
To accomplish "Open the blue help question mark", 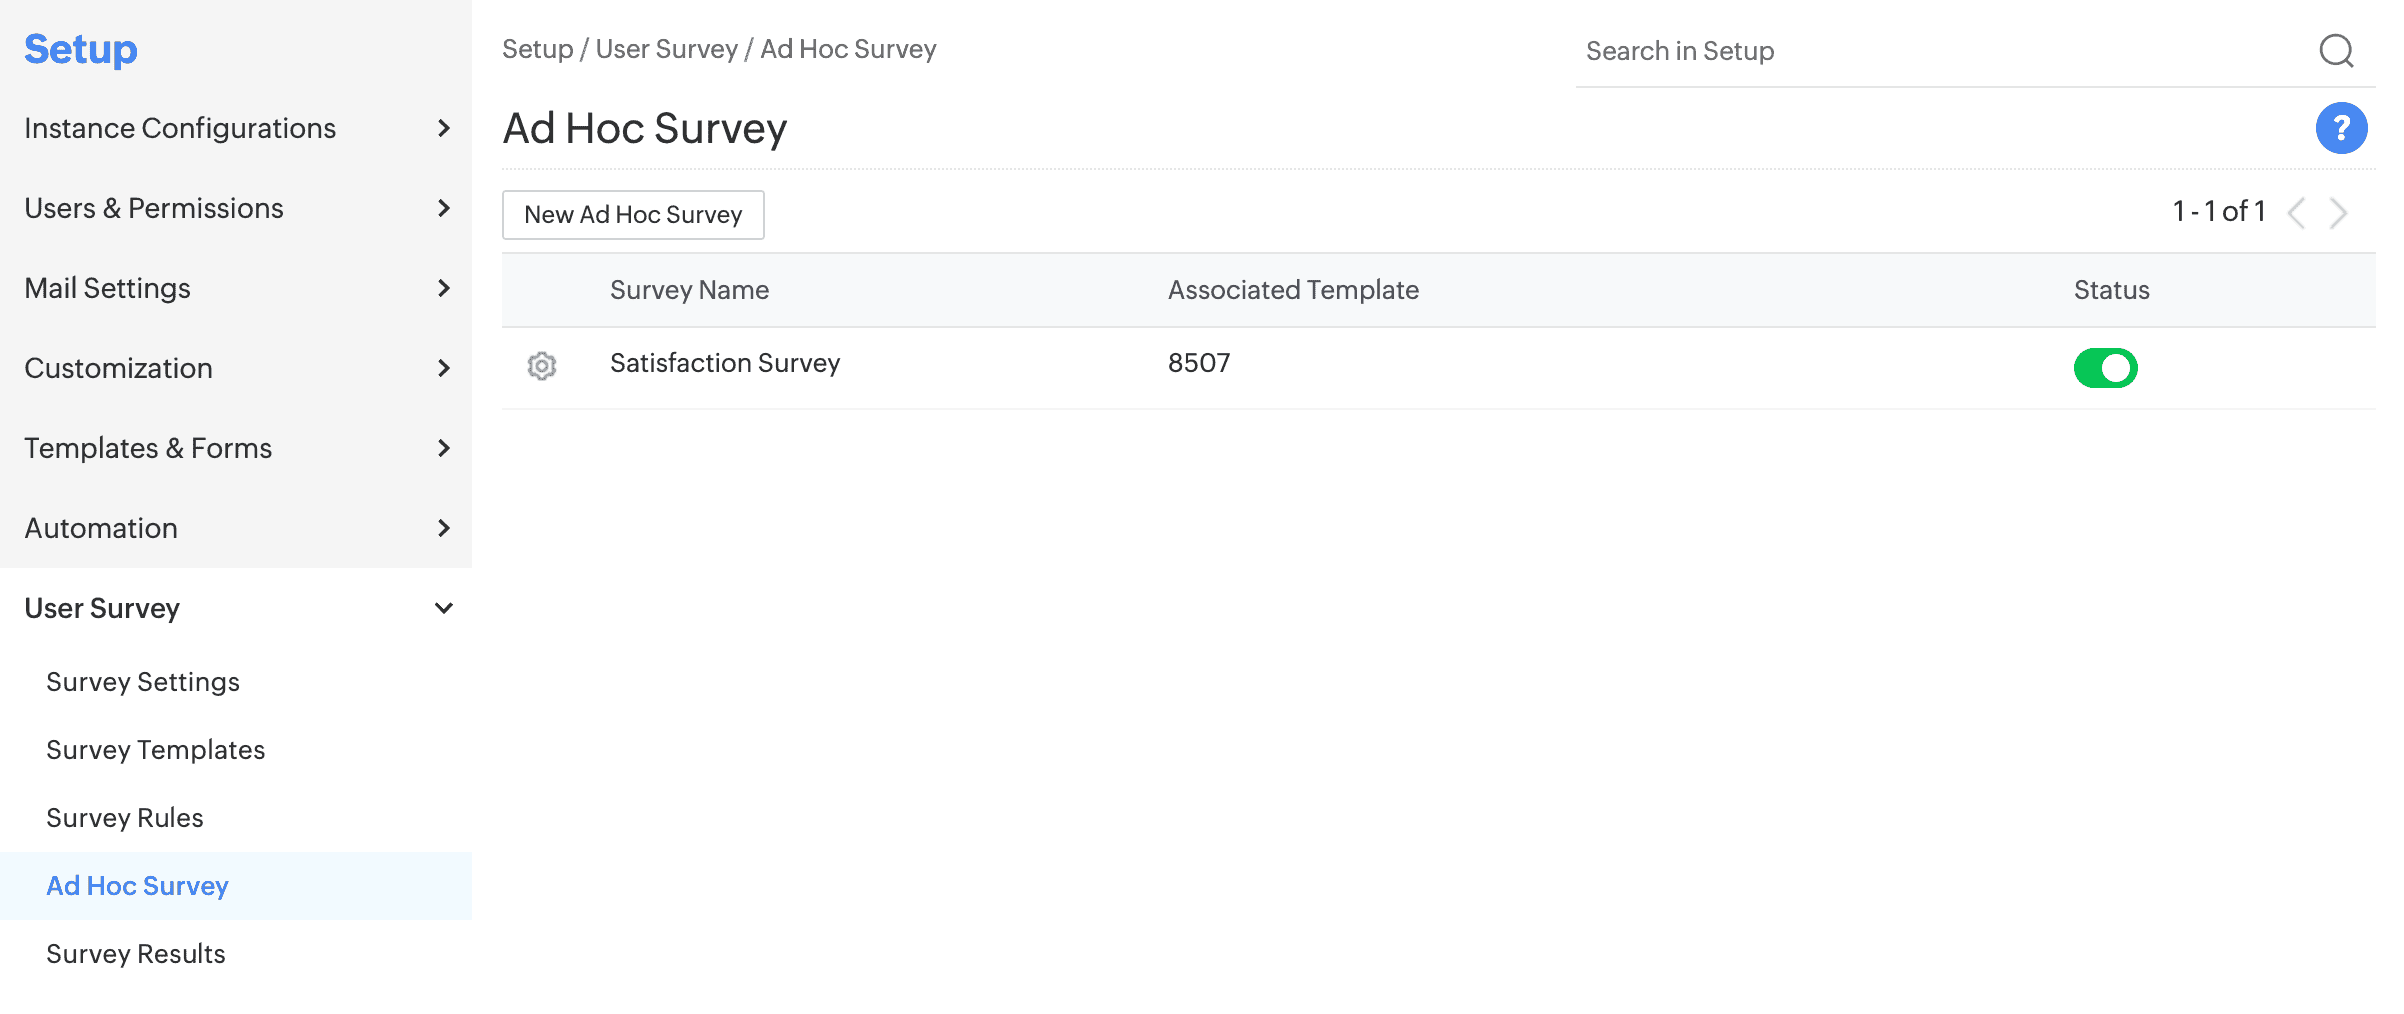I will coord(2341,128).
